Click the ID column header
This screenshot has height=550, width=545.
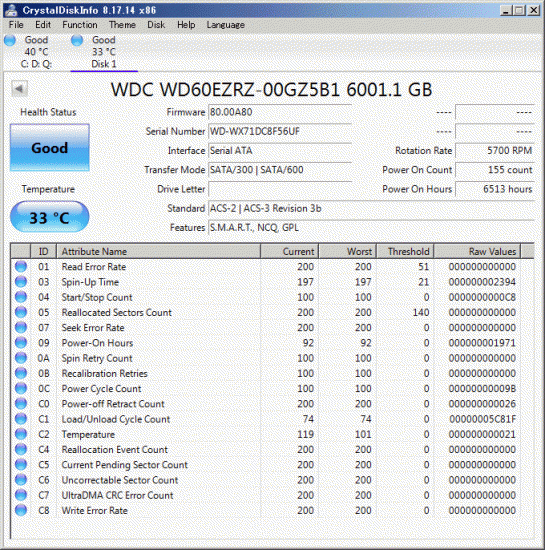pos(43,251)
